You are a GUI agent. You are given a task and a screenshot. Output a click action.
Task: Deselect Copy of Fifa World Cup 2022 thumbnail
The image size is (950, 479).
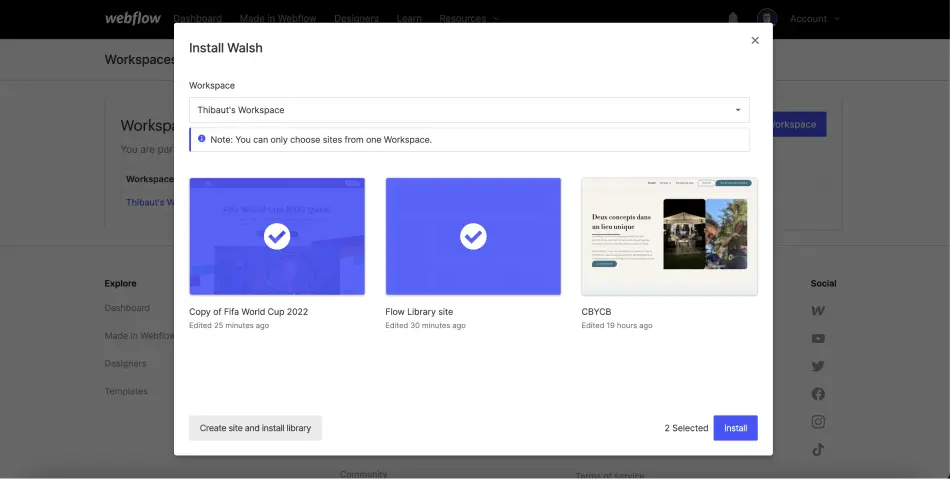[277, 236]
